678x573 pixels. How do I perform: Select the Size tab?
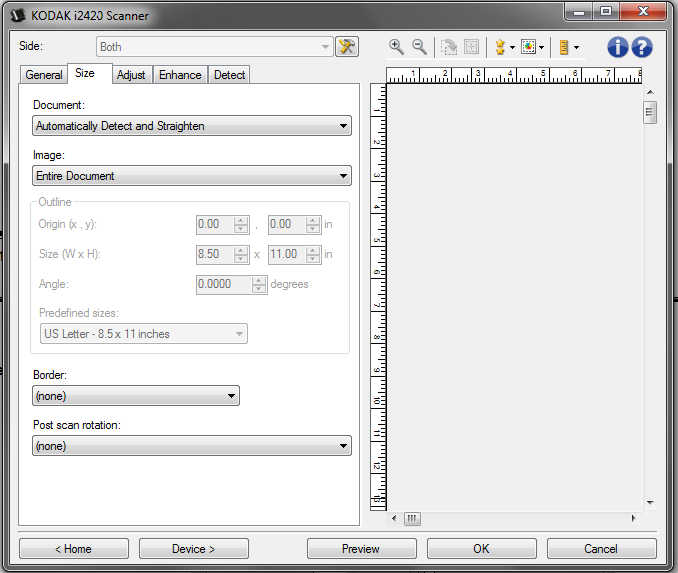[x=90, y=73]
